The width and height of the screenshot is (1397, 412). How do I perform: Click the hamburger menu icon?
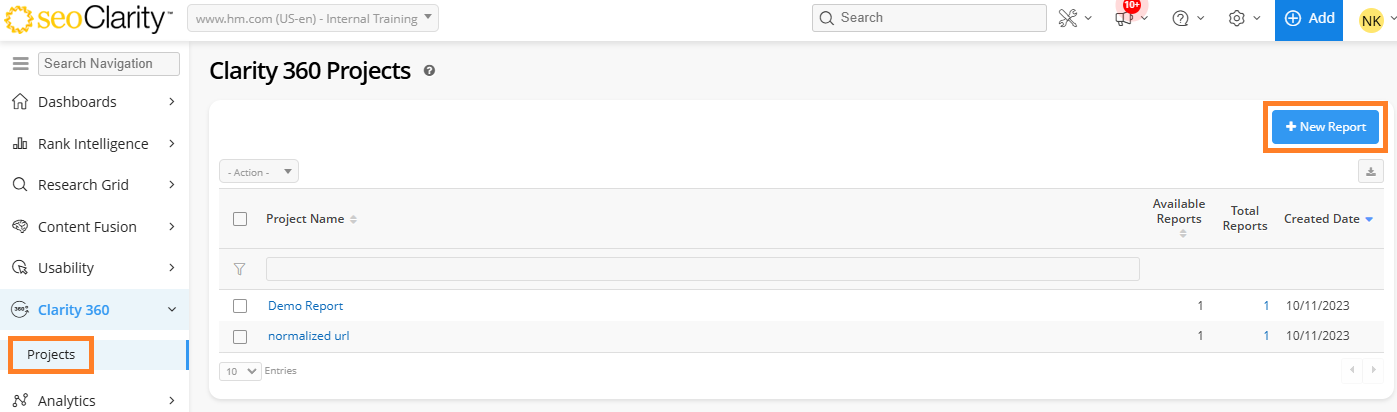(x=20, y=63)
